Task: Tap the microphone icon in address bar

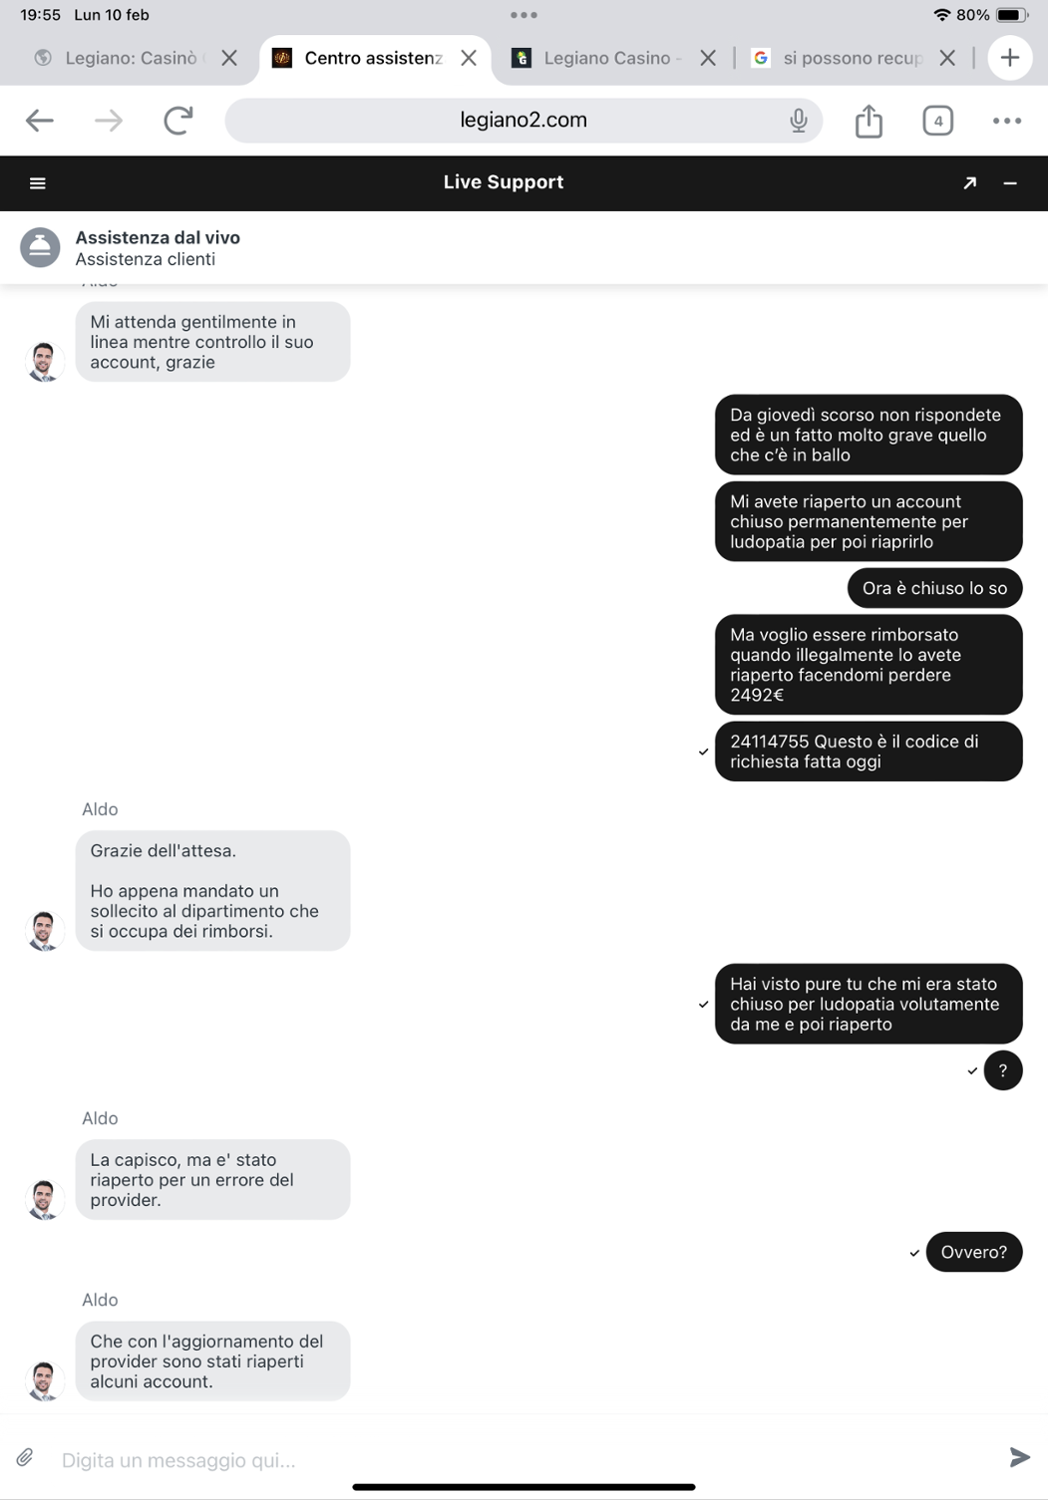Action: click(x=798, y=121)
